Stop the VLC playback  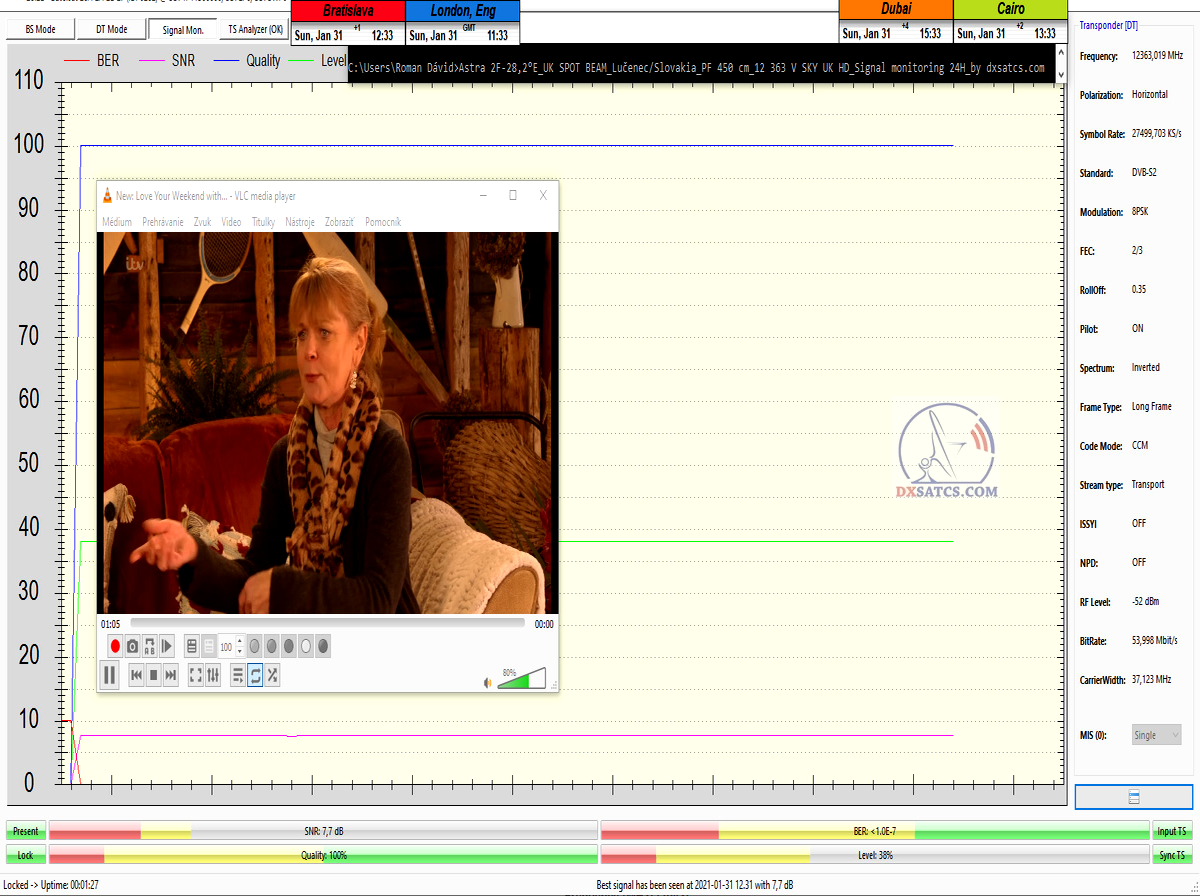154,676
